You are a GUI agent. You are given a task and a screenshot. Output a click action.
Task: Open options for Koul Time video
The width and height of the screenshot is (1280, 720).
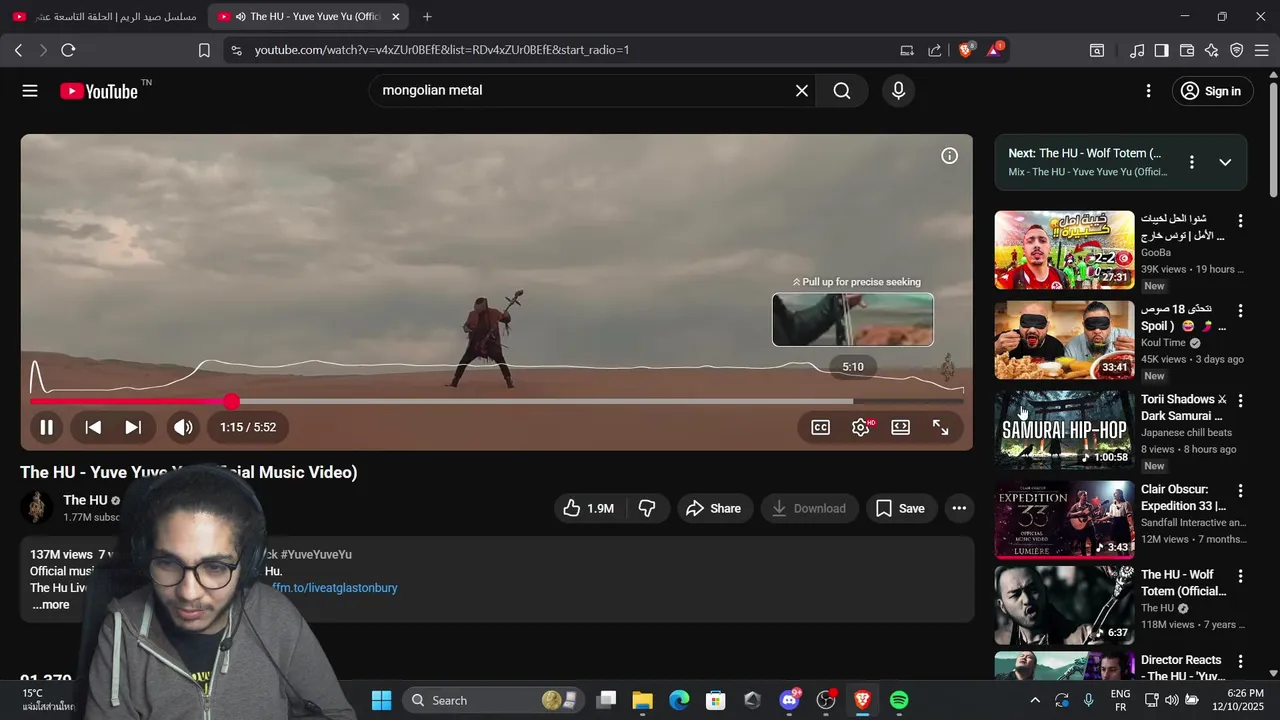(1240, 311)
